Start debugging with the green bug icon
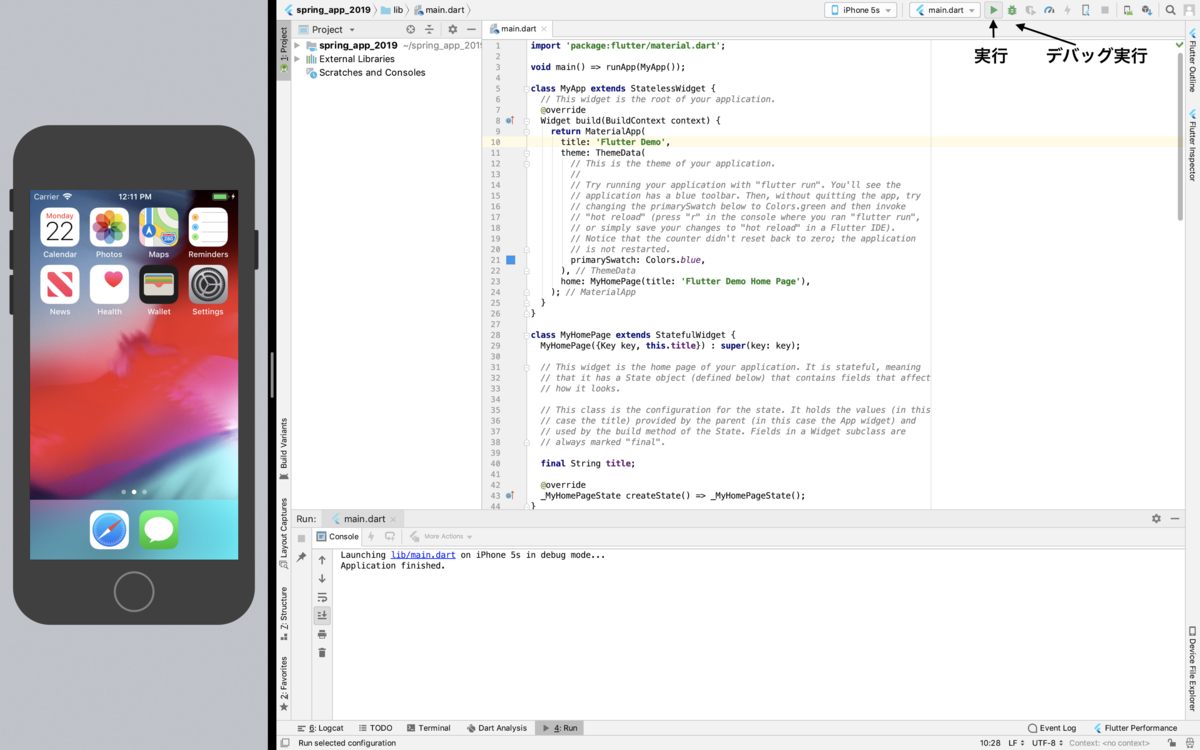 coord(1012,10)
